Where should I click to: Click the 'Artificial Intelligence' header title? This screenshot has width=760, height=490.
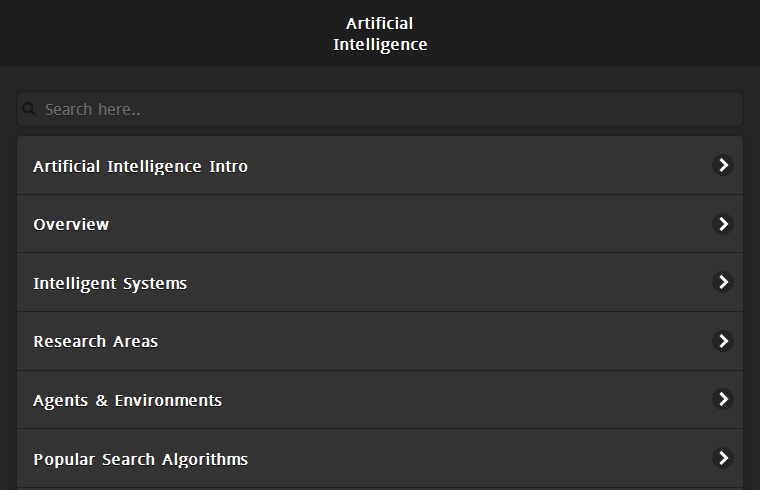pyautogui.click(x=380, y=34)
